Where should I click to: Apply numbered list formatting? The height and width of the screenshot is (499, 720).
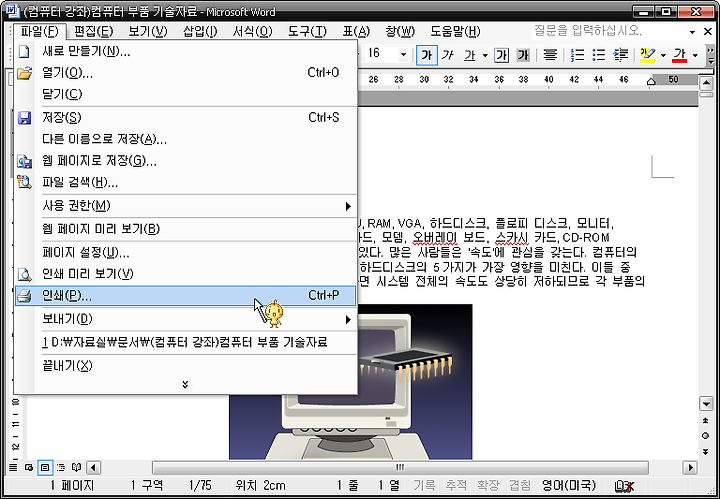click(577, 55)
